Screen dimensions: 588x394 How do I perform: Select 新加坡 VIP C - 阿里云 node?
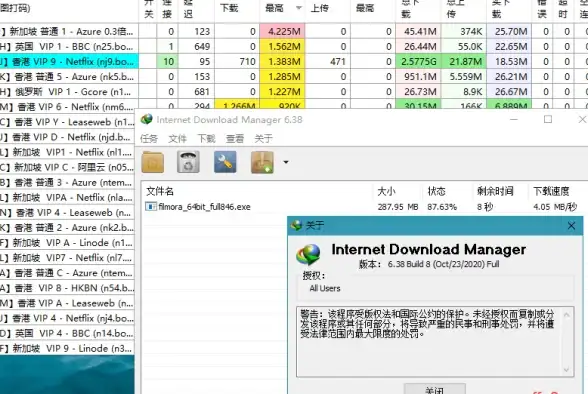tap(67, 167)
